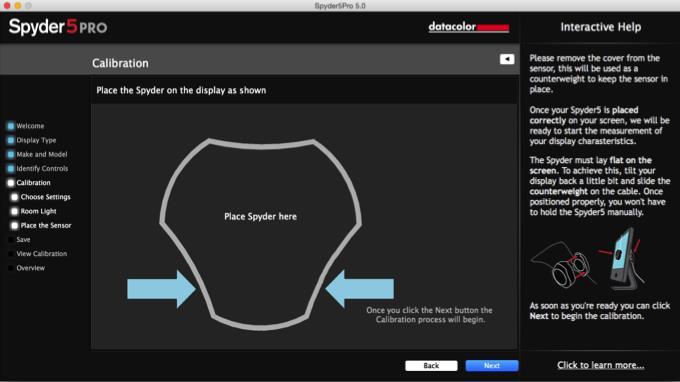Click the Identify Controls indicator square
The width and height of the screenshot is (680, 382).
(11, 169)
